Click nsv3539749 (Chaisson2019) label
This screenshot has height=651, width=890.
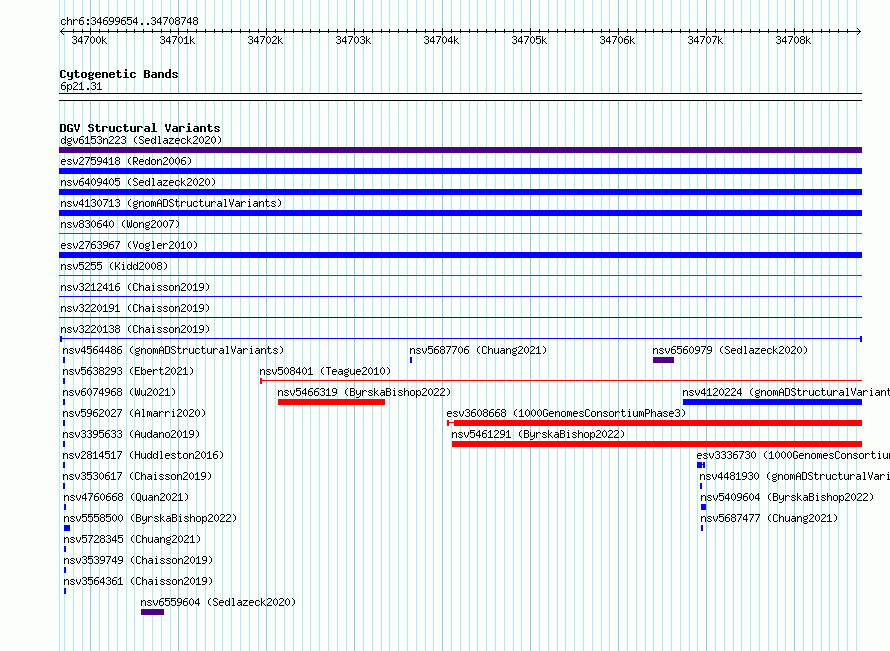tap(138, 560)
